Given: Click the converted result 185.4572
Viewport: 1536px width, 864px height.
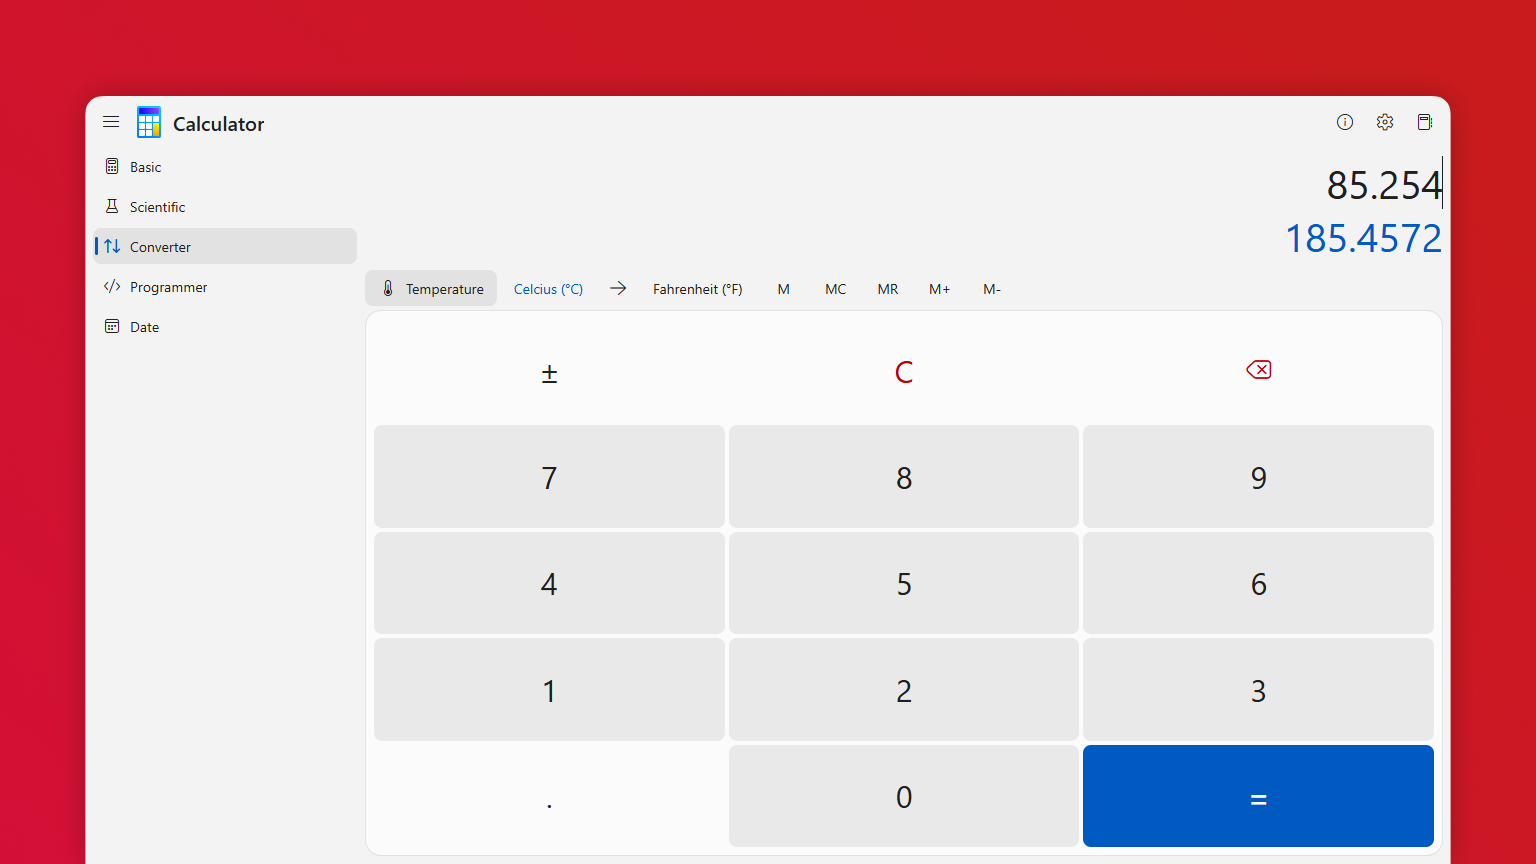Looking at the screenshot, I should pos(1363,238).
